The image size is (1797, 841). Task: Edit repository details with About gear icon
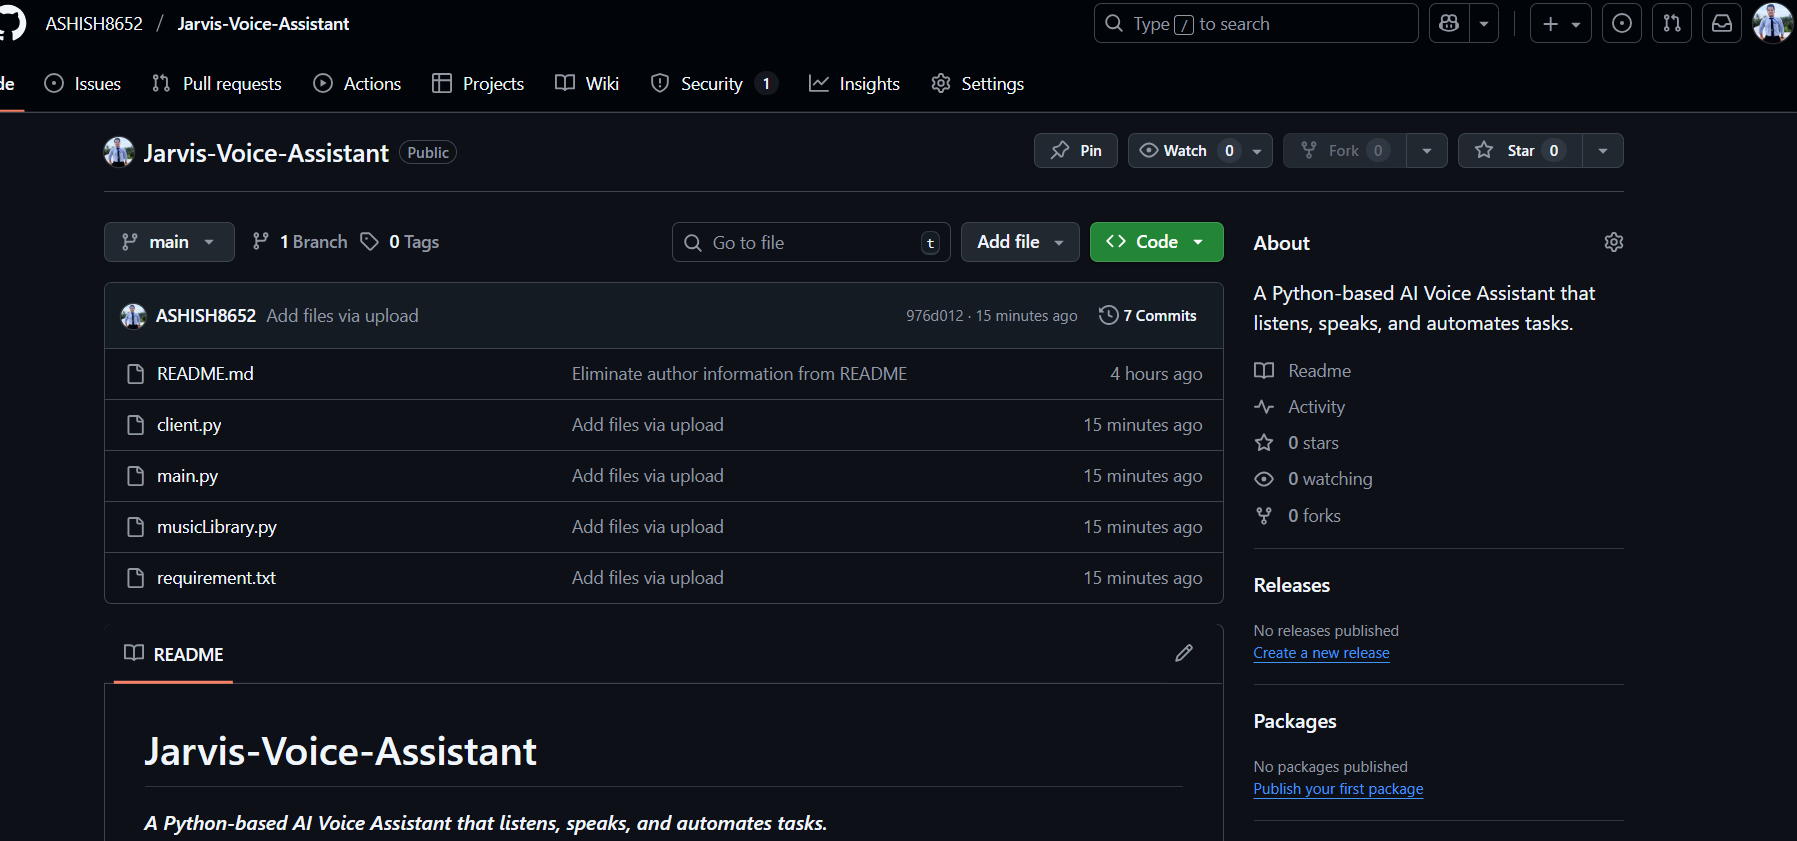click(x=1613, y=242)
